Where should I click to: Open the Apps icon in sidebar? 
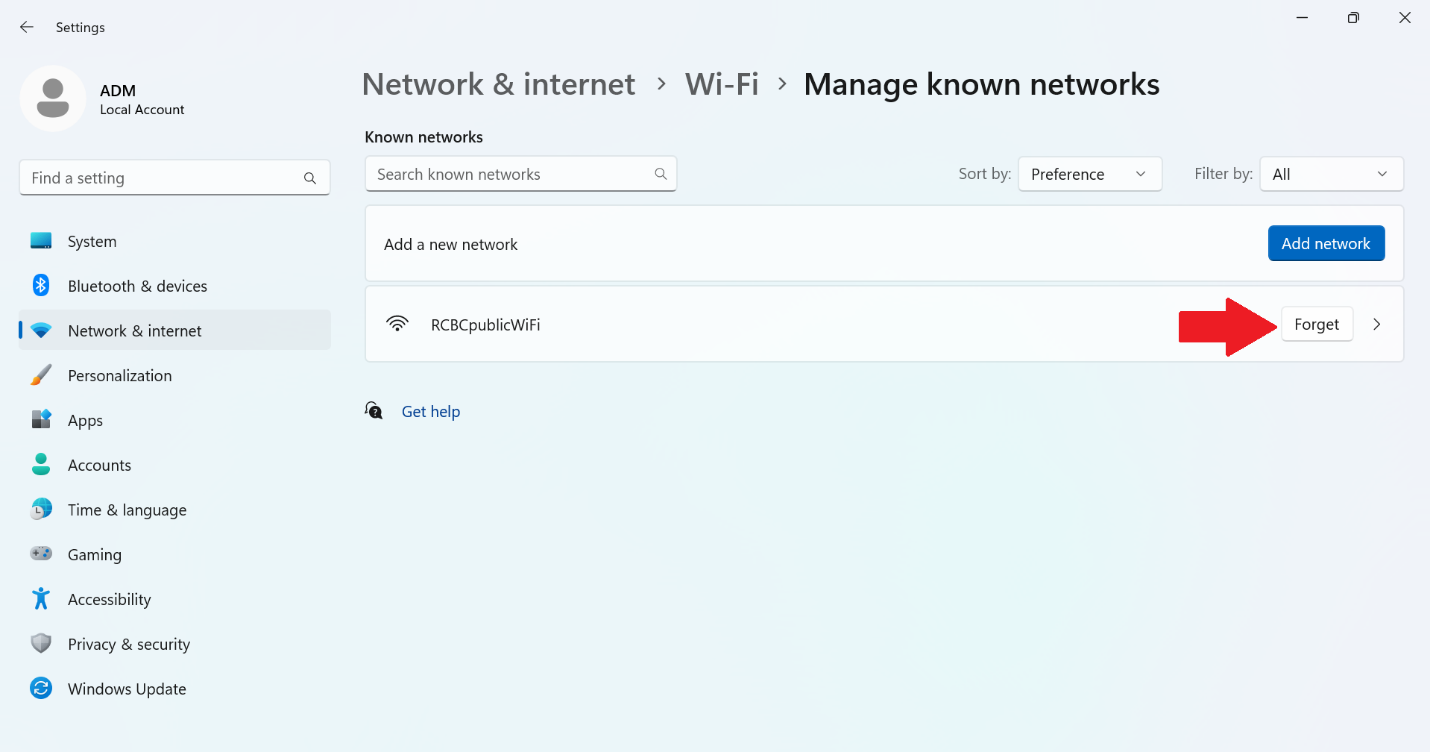coord(41,420)
